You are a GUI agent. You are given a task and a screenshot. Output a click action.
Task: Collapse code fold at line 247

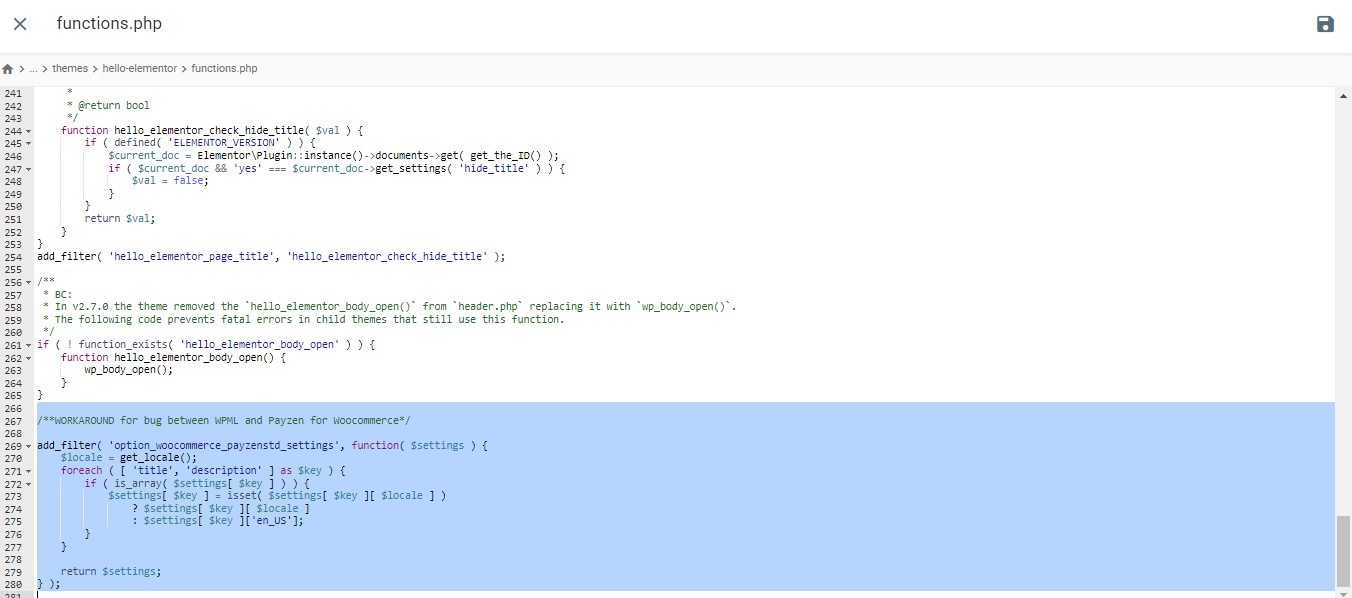(x=29, y=169)
